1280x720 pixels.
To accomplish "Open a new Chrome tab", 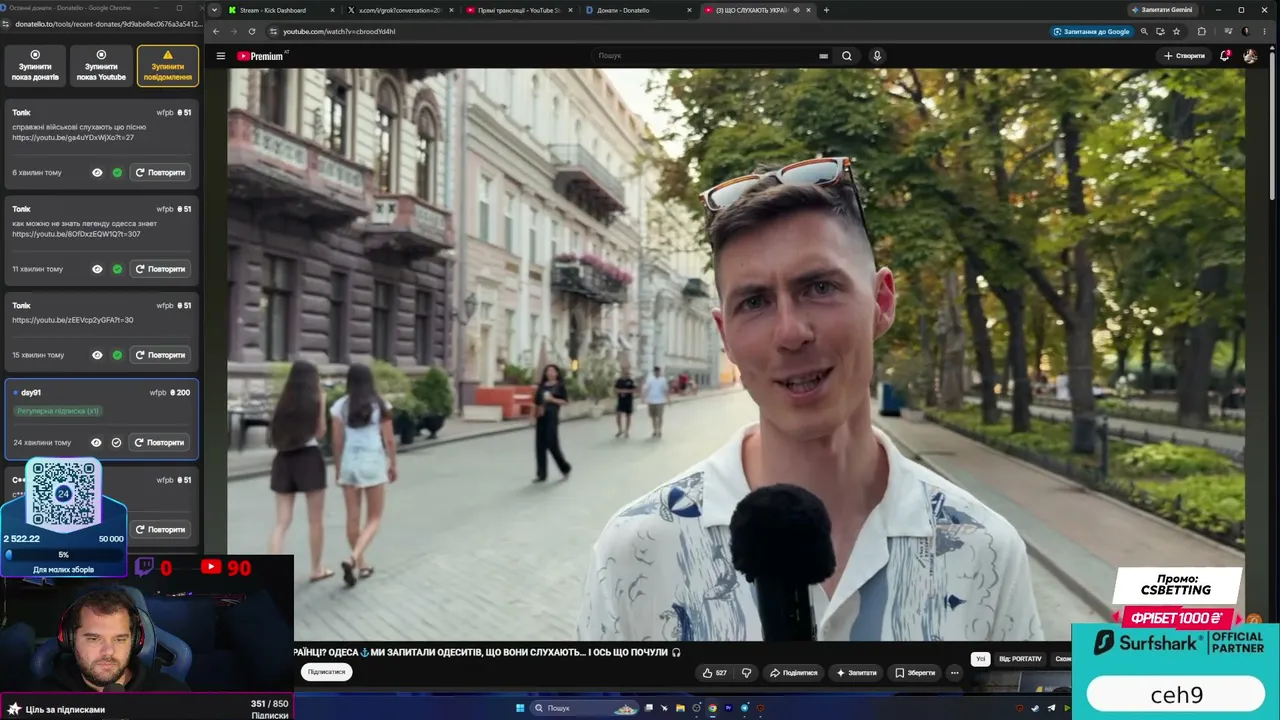I will point(826,10).
